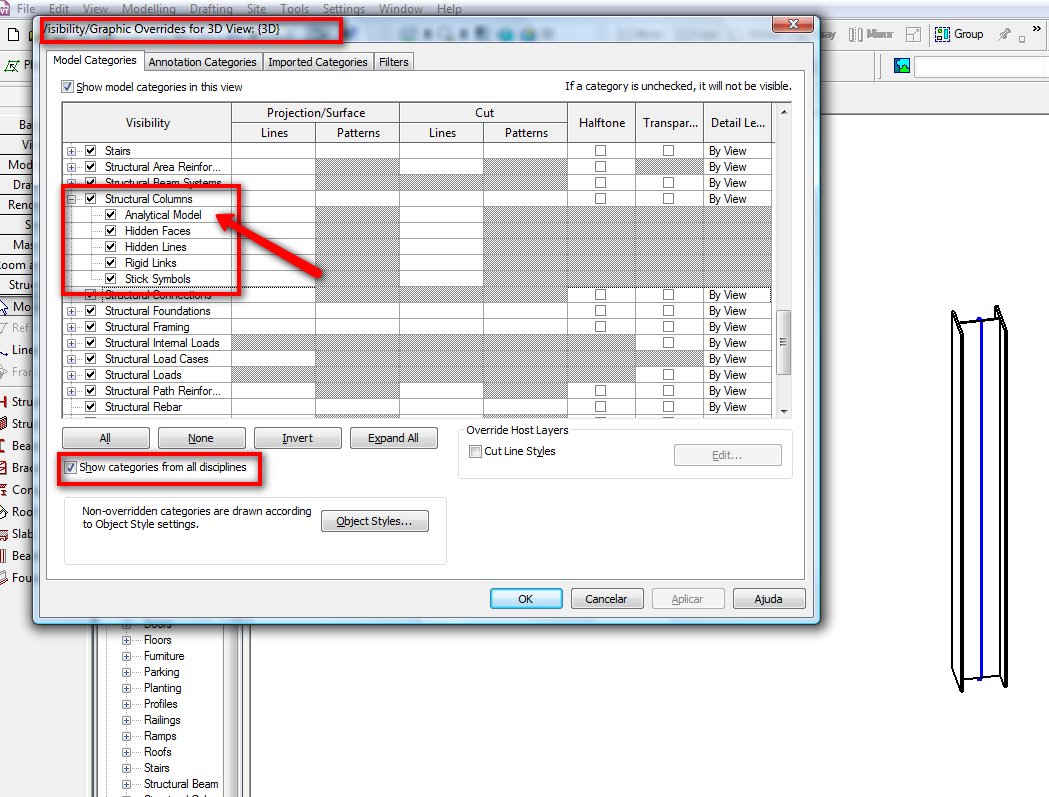Click the Resize tool icon next to Mirror
The height and width of the screenshot is (797, 1049).
click(x=913, y=34)
